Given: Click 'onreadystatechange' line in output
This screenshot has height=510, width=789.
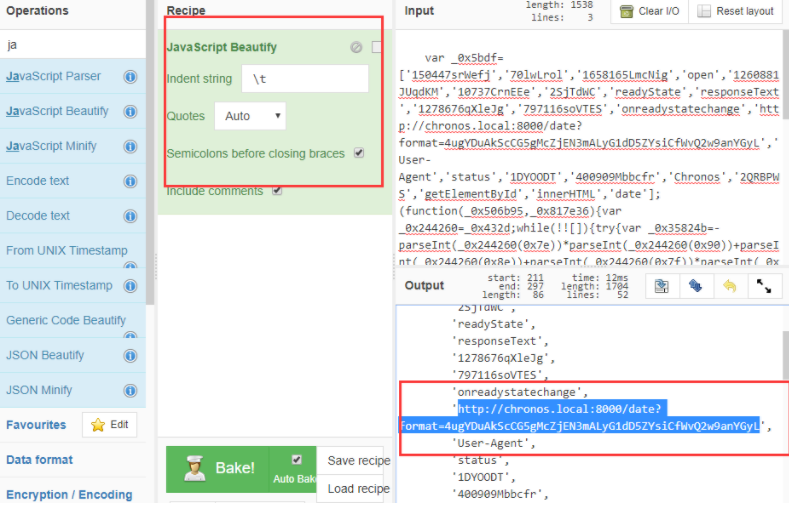Looking at the screenshot, I should point(520,392).
